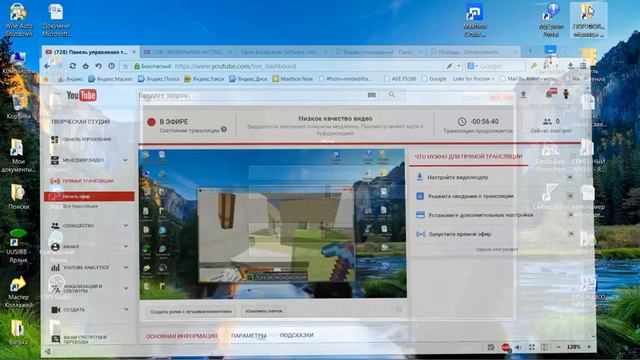Image resolution: width=640 pixels, height=360 pixels.
Task: Click the red ad-block icon in the status bar
Action: click(x=506, y=347)
